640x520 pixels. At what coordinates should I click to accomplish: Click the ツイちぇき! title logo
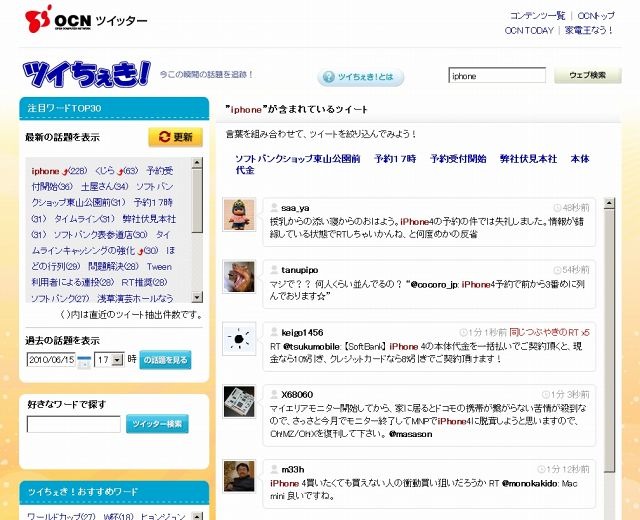click(x=87, y=74)
